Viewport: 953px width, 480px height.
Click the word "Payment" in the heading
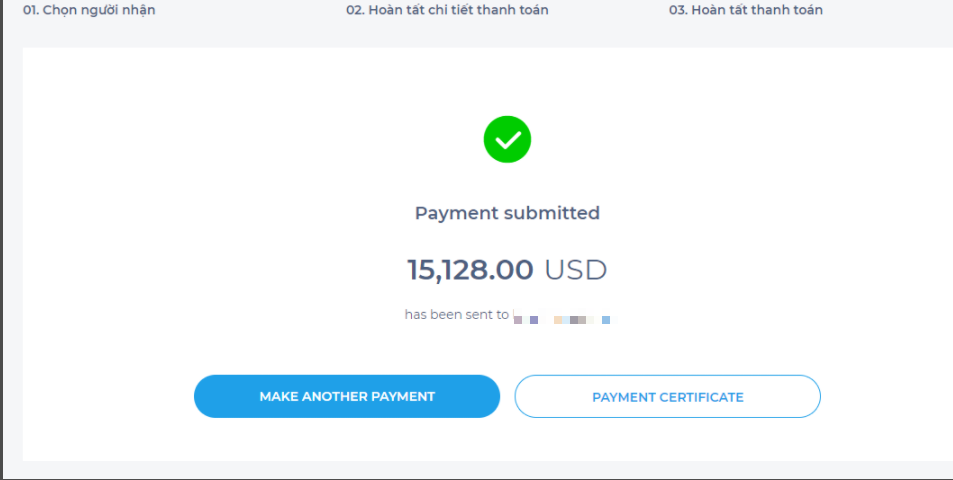pyautogui.click(x=456, y=213)
